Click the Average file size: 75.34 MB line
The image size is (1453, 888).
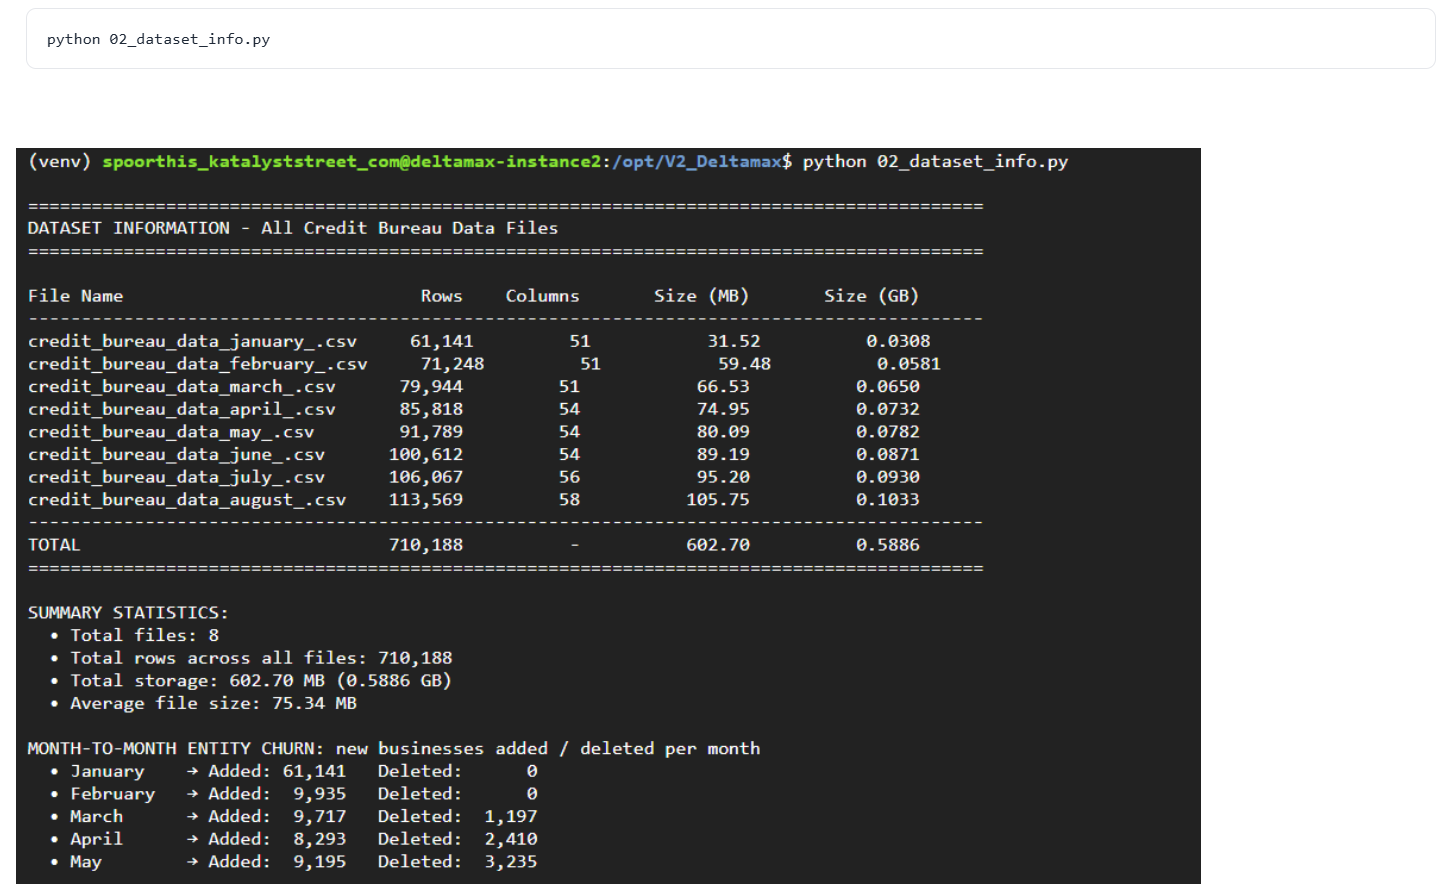(x=213, y=703)
